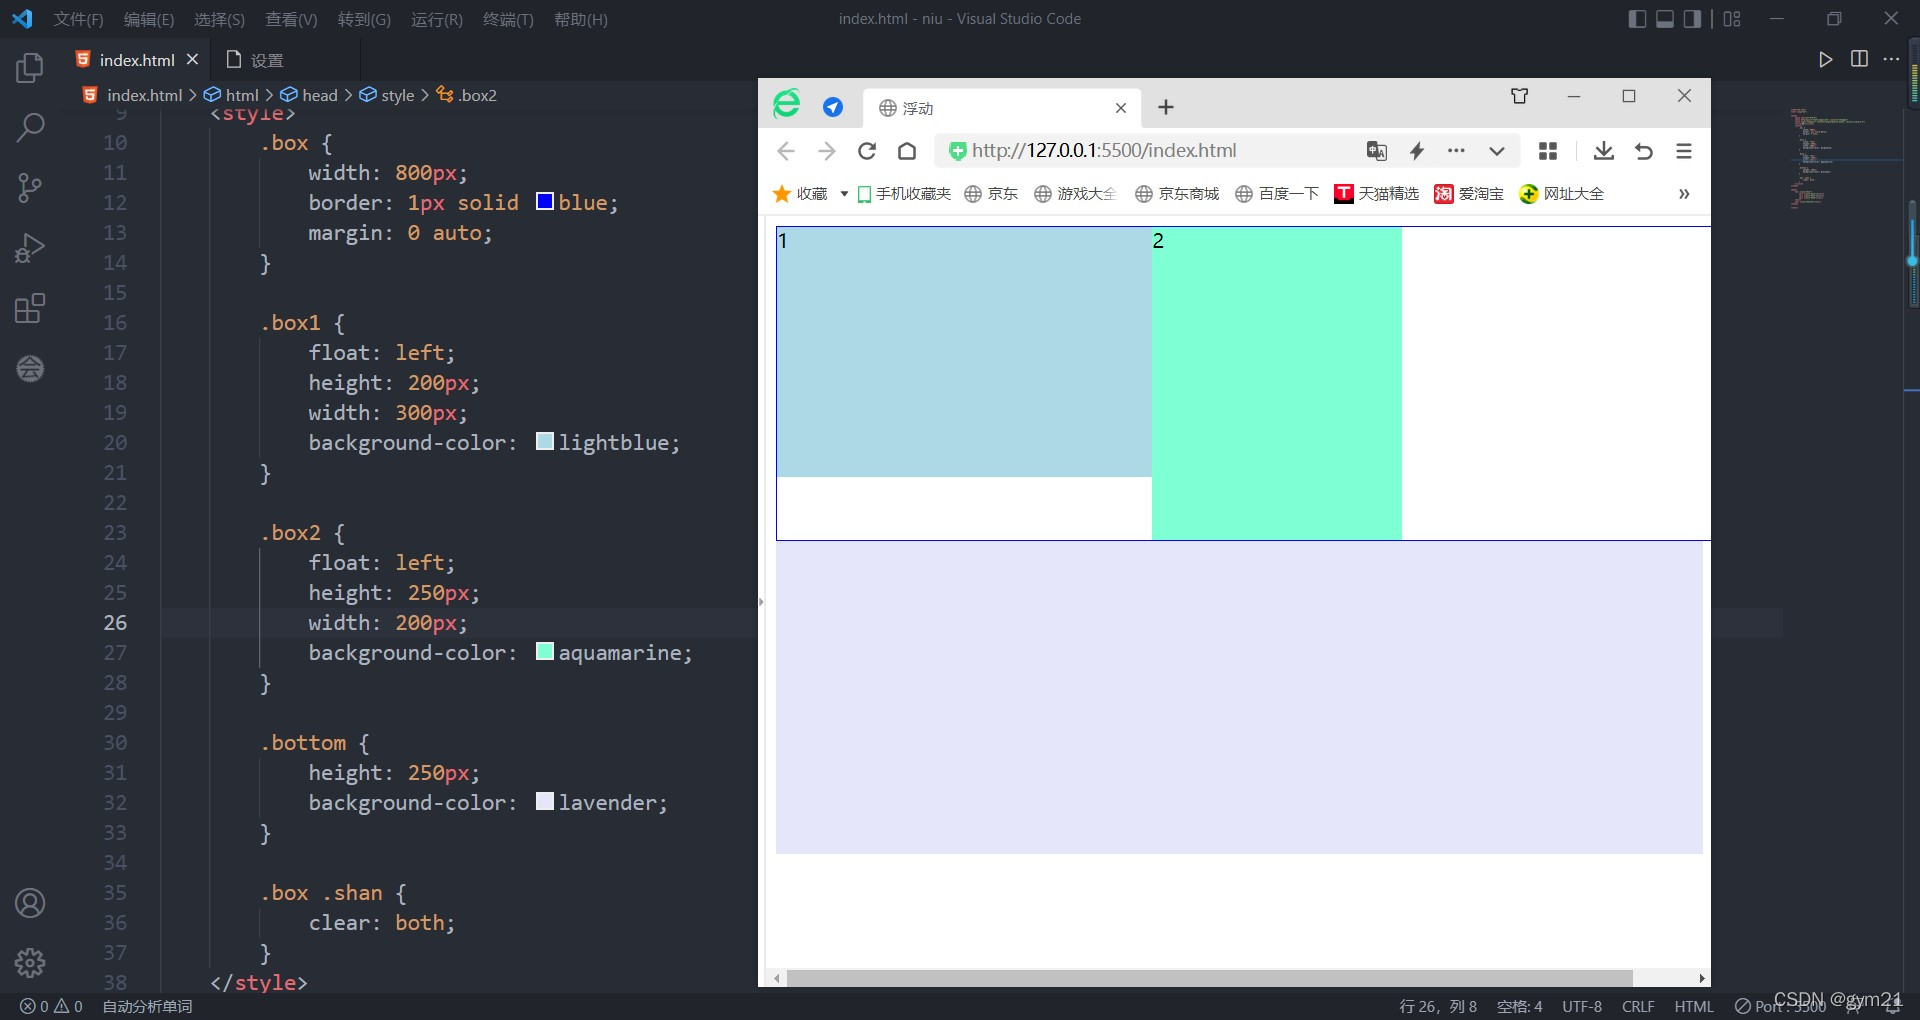Image resolution: width=1920 pixels, height=1020 pixels.
Task: Click html in the breadcrumb
Action: [242, 95]
